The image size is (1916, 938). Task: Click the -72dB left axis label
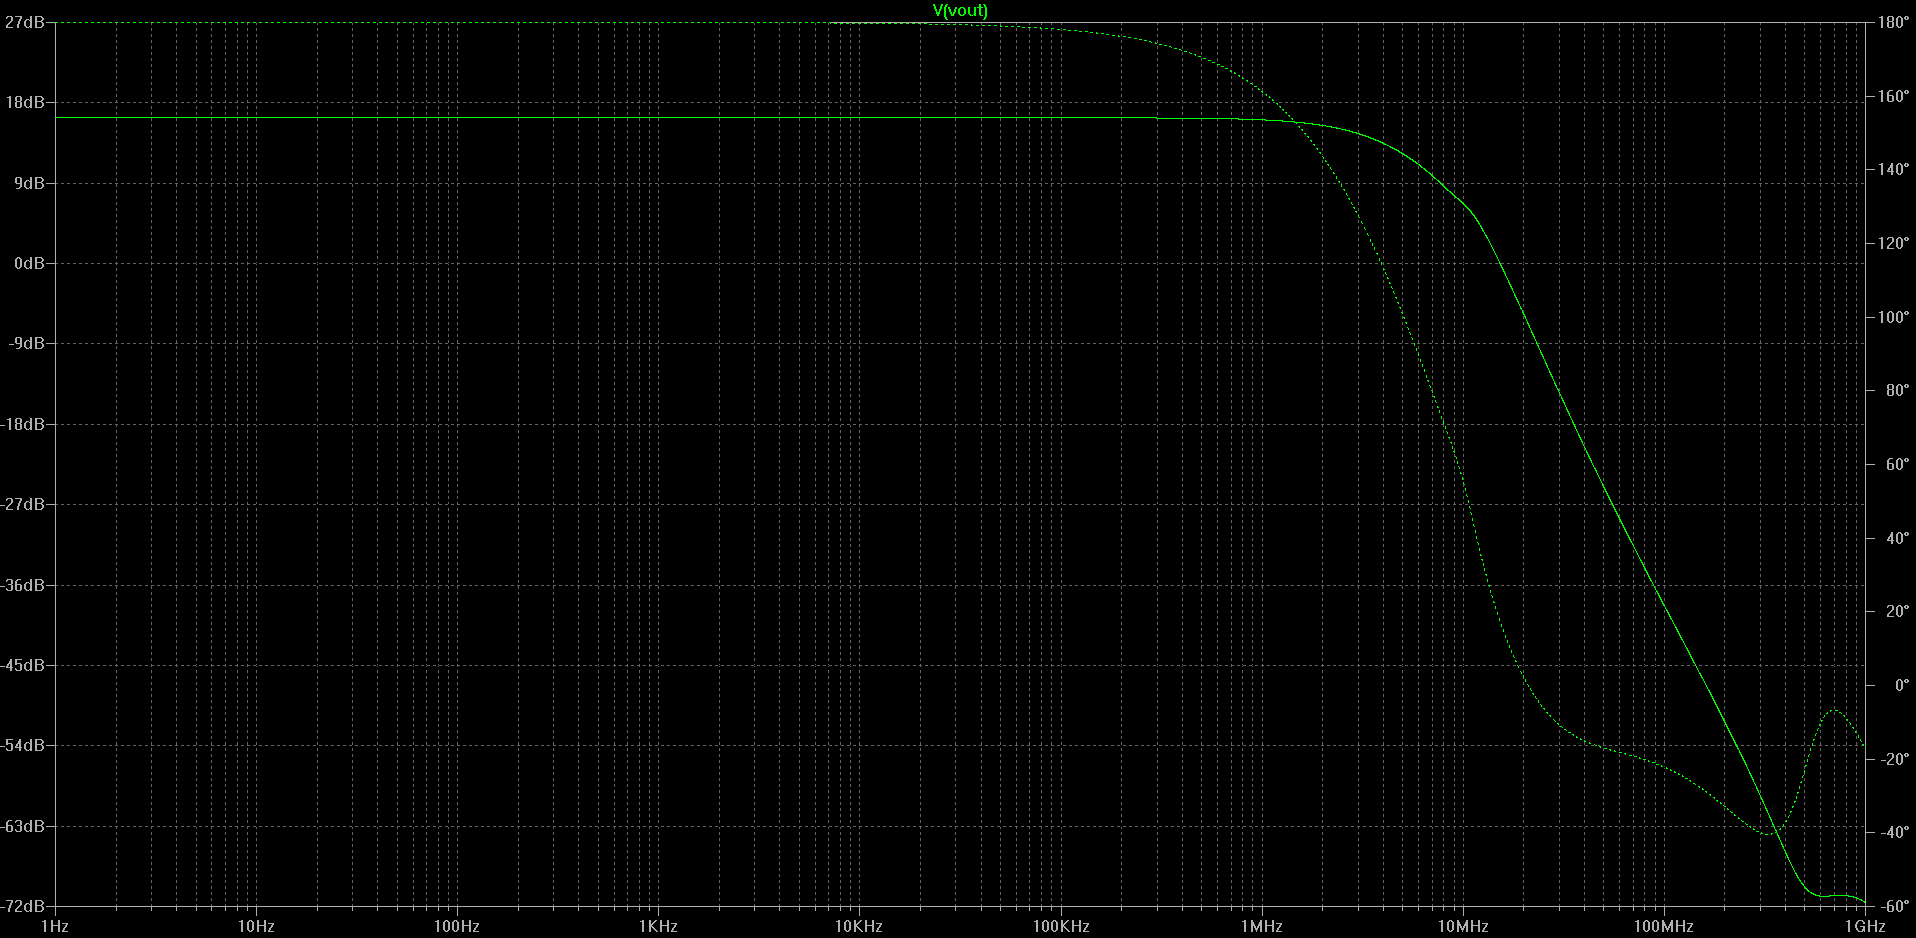pyautogui.click(x=22, y=906)
